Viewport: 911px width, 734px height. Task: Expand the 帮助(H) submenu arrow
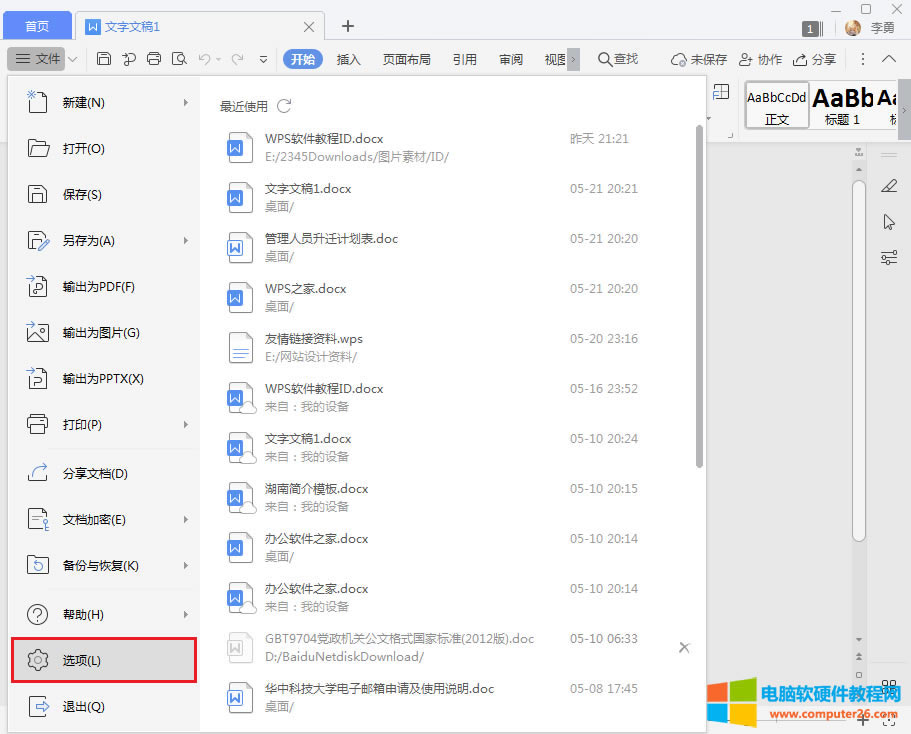[x=186, y=614]
